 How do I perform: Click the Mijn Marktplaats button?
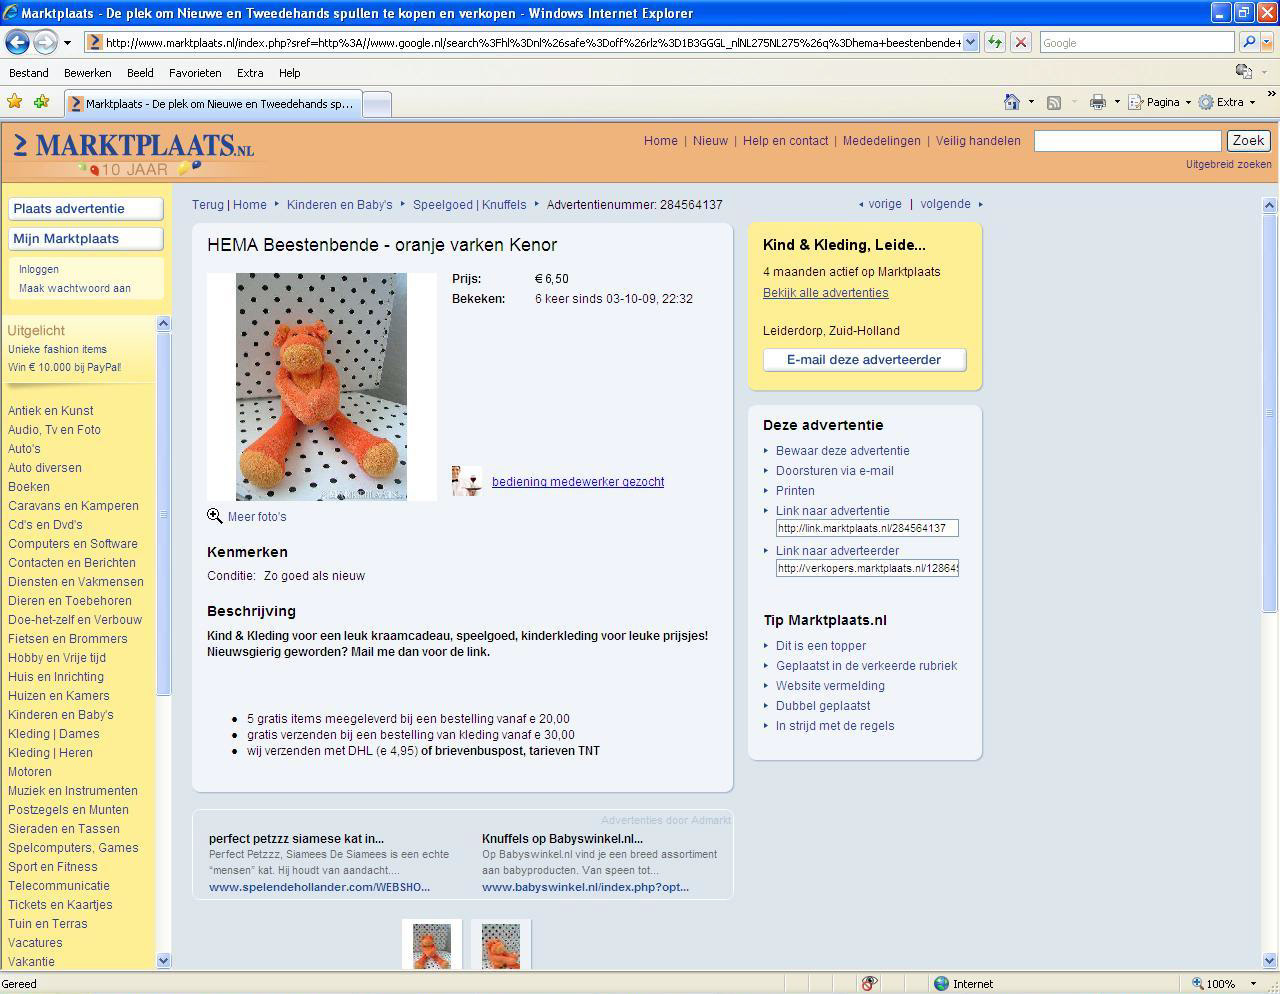tap(86, 239)
